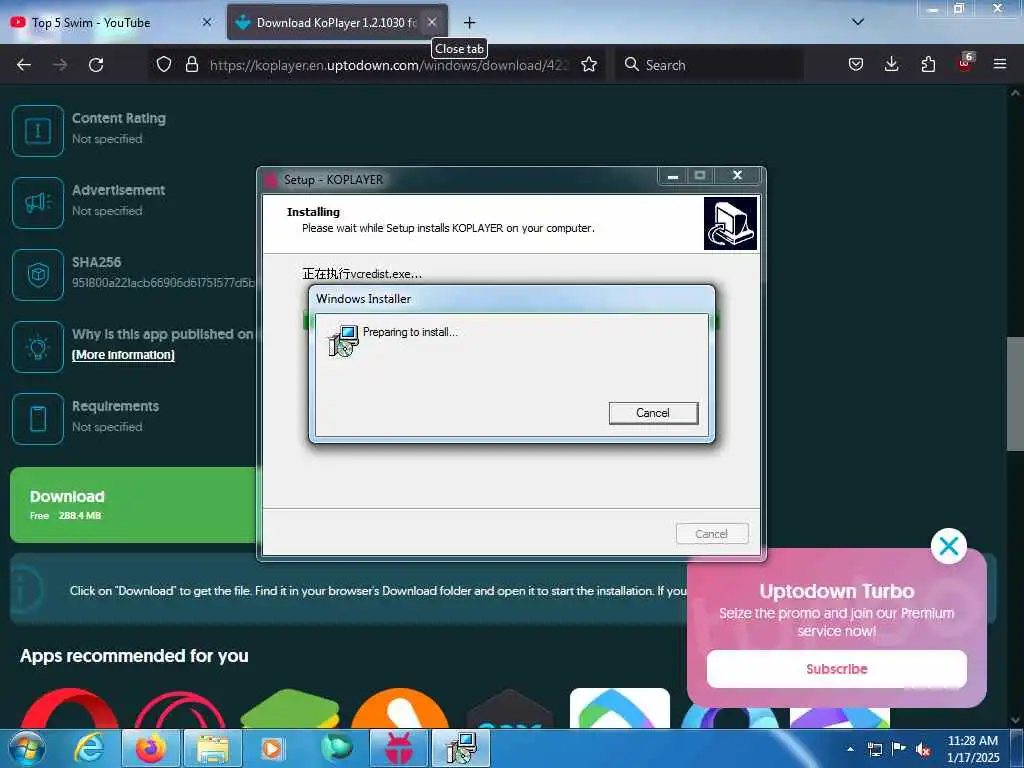The width and height of the screenshot is (1024, 768).
Task: Close the Top 5 Swim YouTube tab
Action: [x=206, y=22]
